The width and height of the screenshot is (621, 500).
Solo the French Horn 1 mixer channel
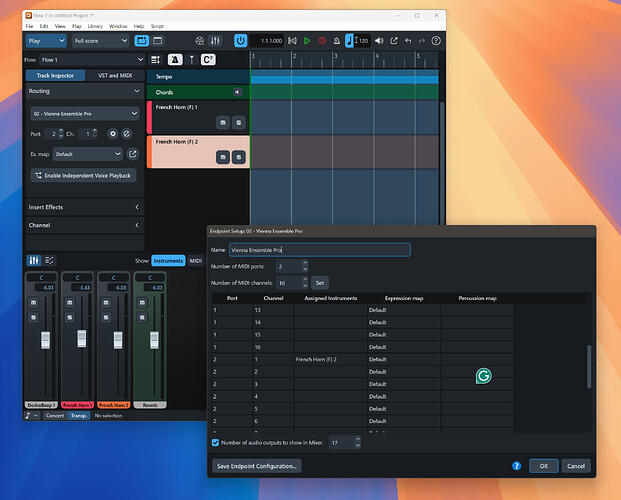[70, 317]
